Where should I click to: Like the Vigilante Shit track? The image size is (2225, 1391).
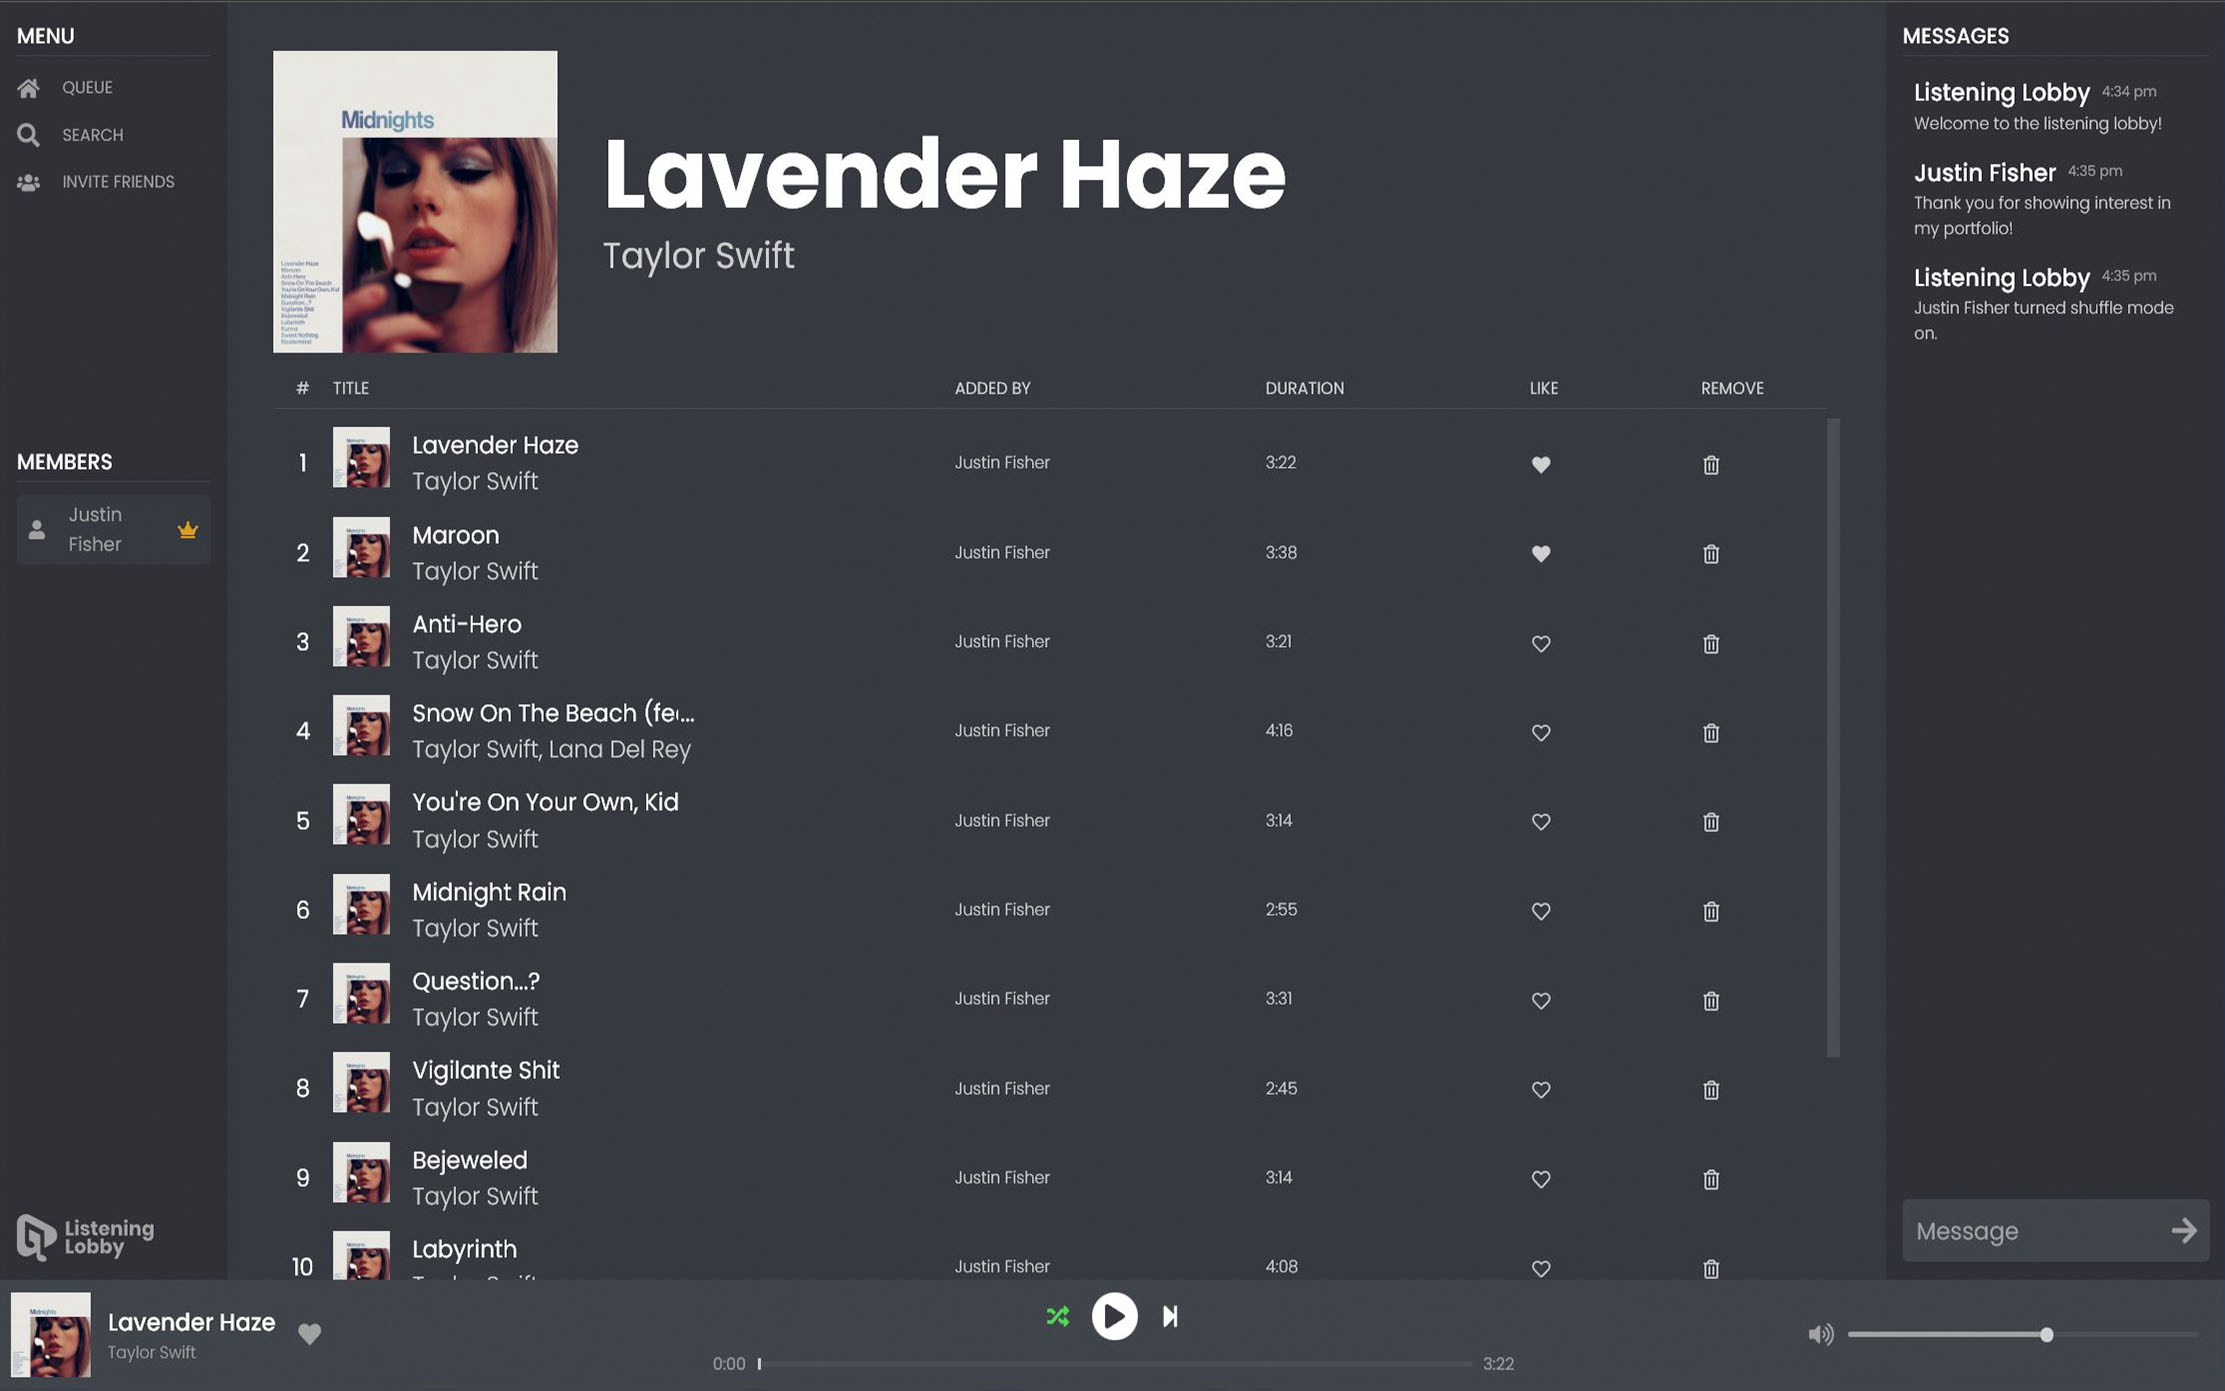[x=1541, y=1089]
